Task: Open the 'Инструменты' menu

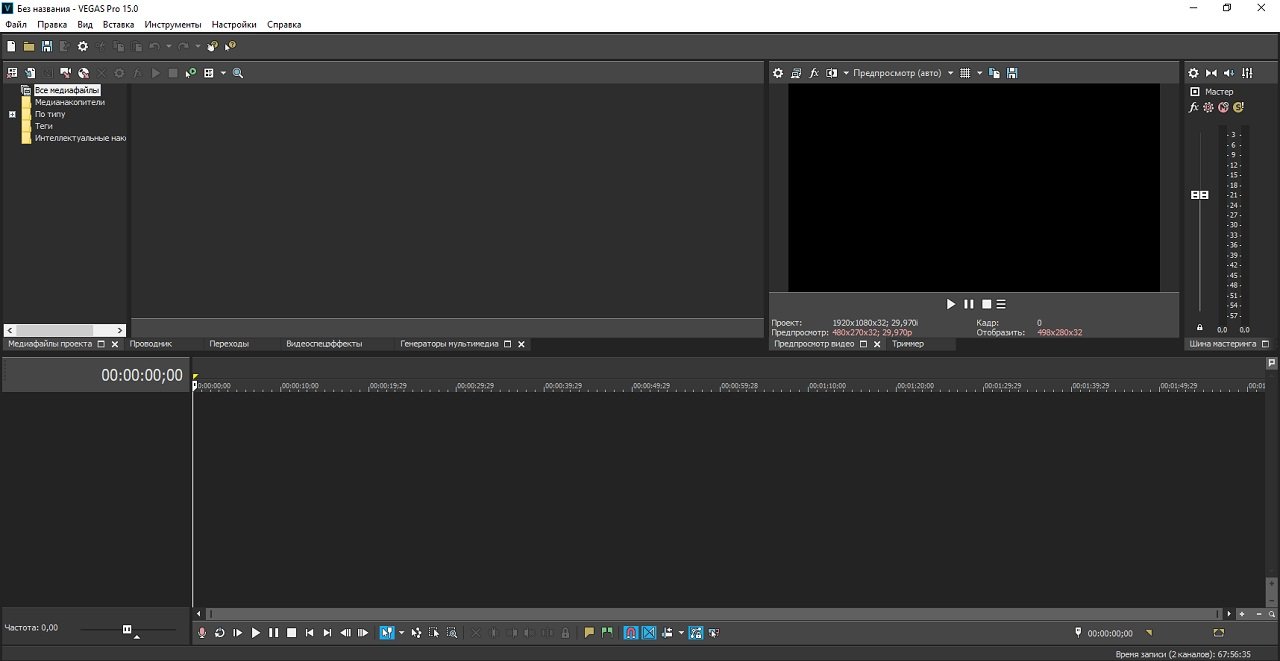Action: 172,24
